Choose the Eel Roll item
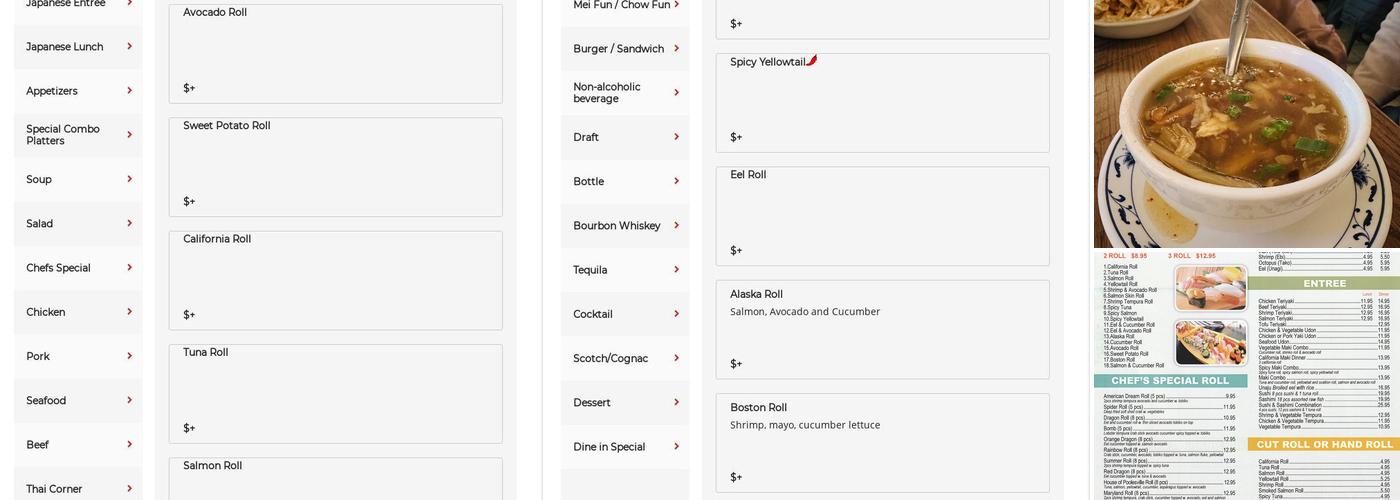This screenshot has width=1400, height=500. [x=882, y=216]
